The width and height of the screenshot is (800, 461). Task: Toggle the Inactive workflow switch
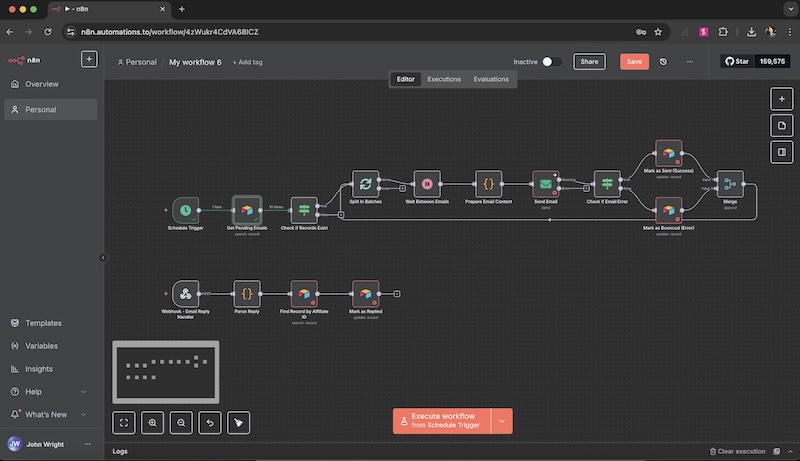pos(551,62)
